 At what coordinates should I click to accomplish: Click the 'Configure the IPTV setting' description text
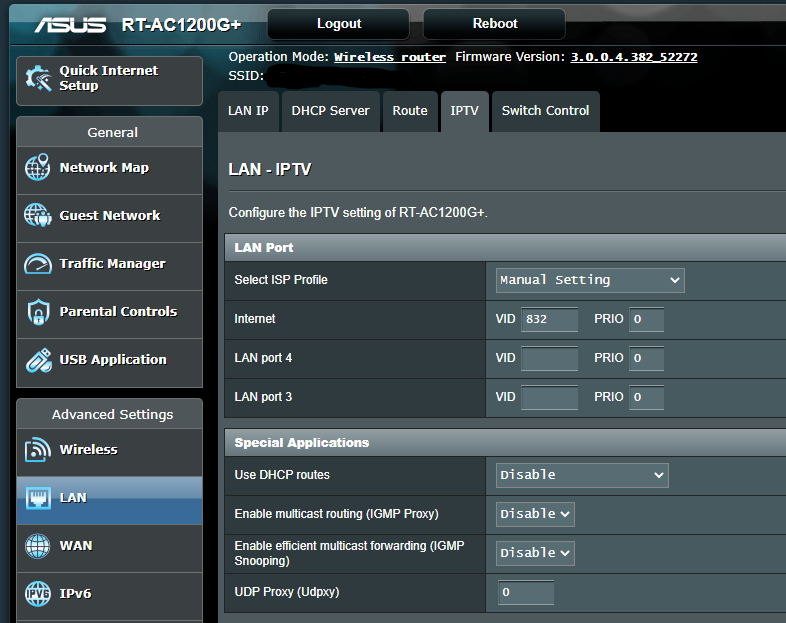pos(358,213)
